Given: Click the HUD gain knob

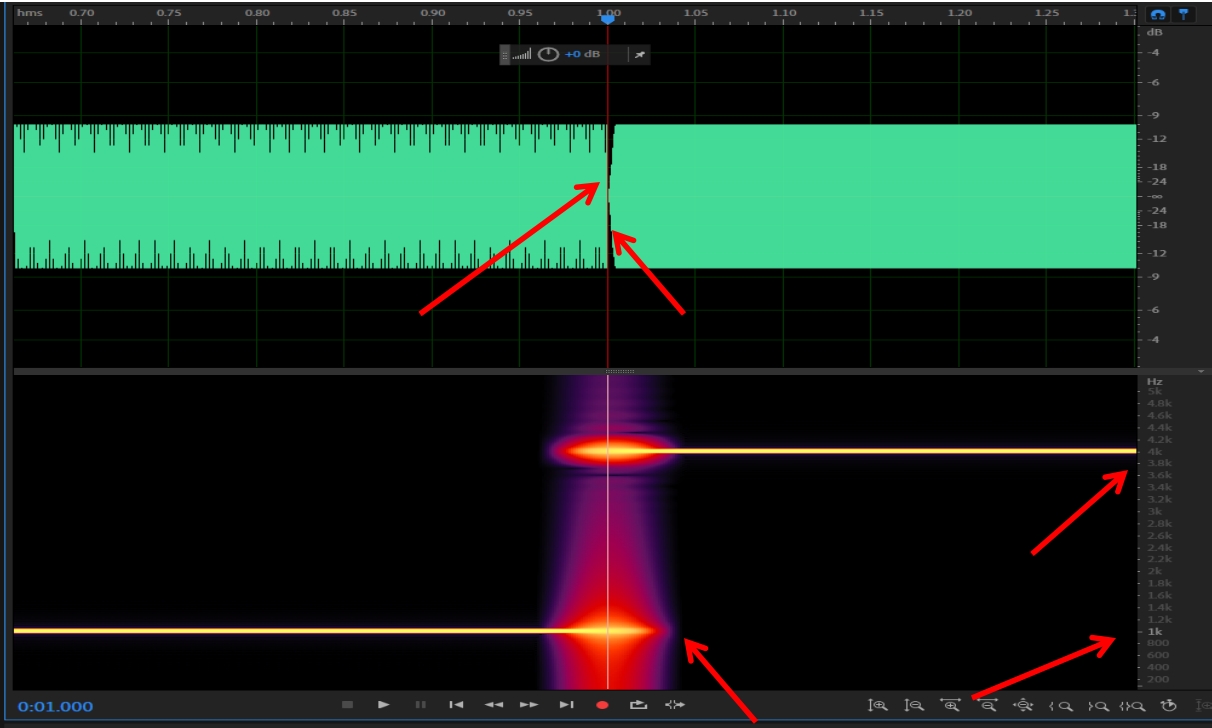Looking at the screenshot, I should pyautogui.click(x=548, y=54).
